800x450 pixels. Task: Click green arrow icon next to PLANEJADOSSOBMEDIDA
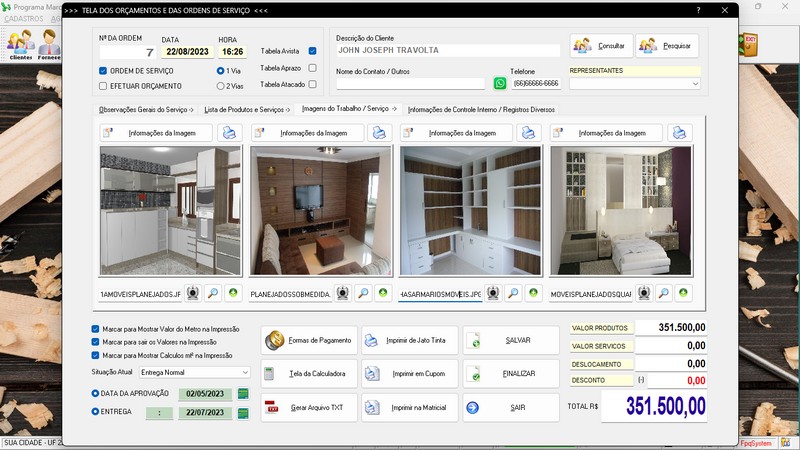383,293
